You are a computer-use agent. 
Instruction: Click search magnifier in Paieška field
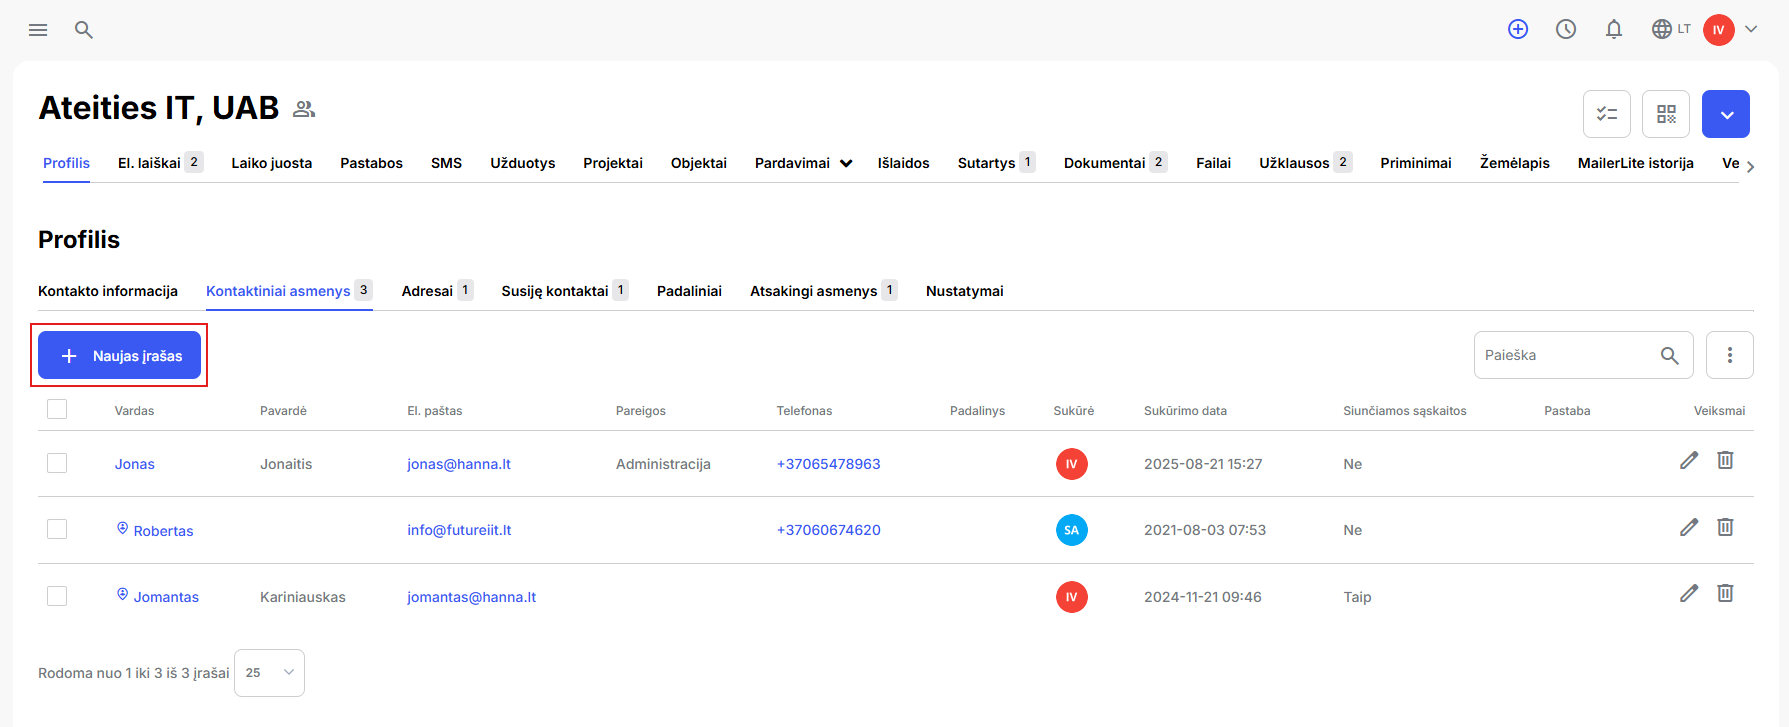[x=1670, y=355]
